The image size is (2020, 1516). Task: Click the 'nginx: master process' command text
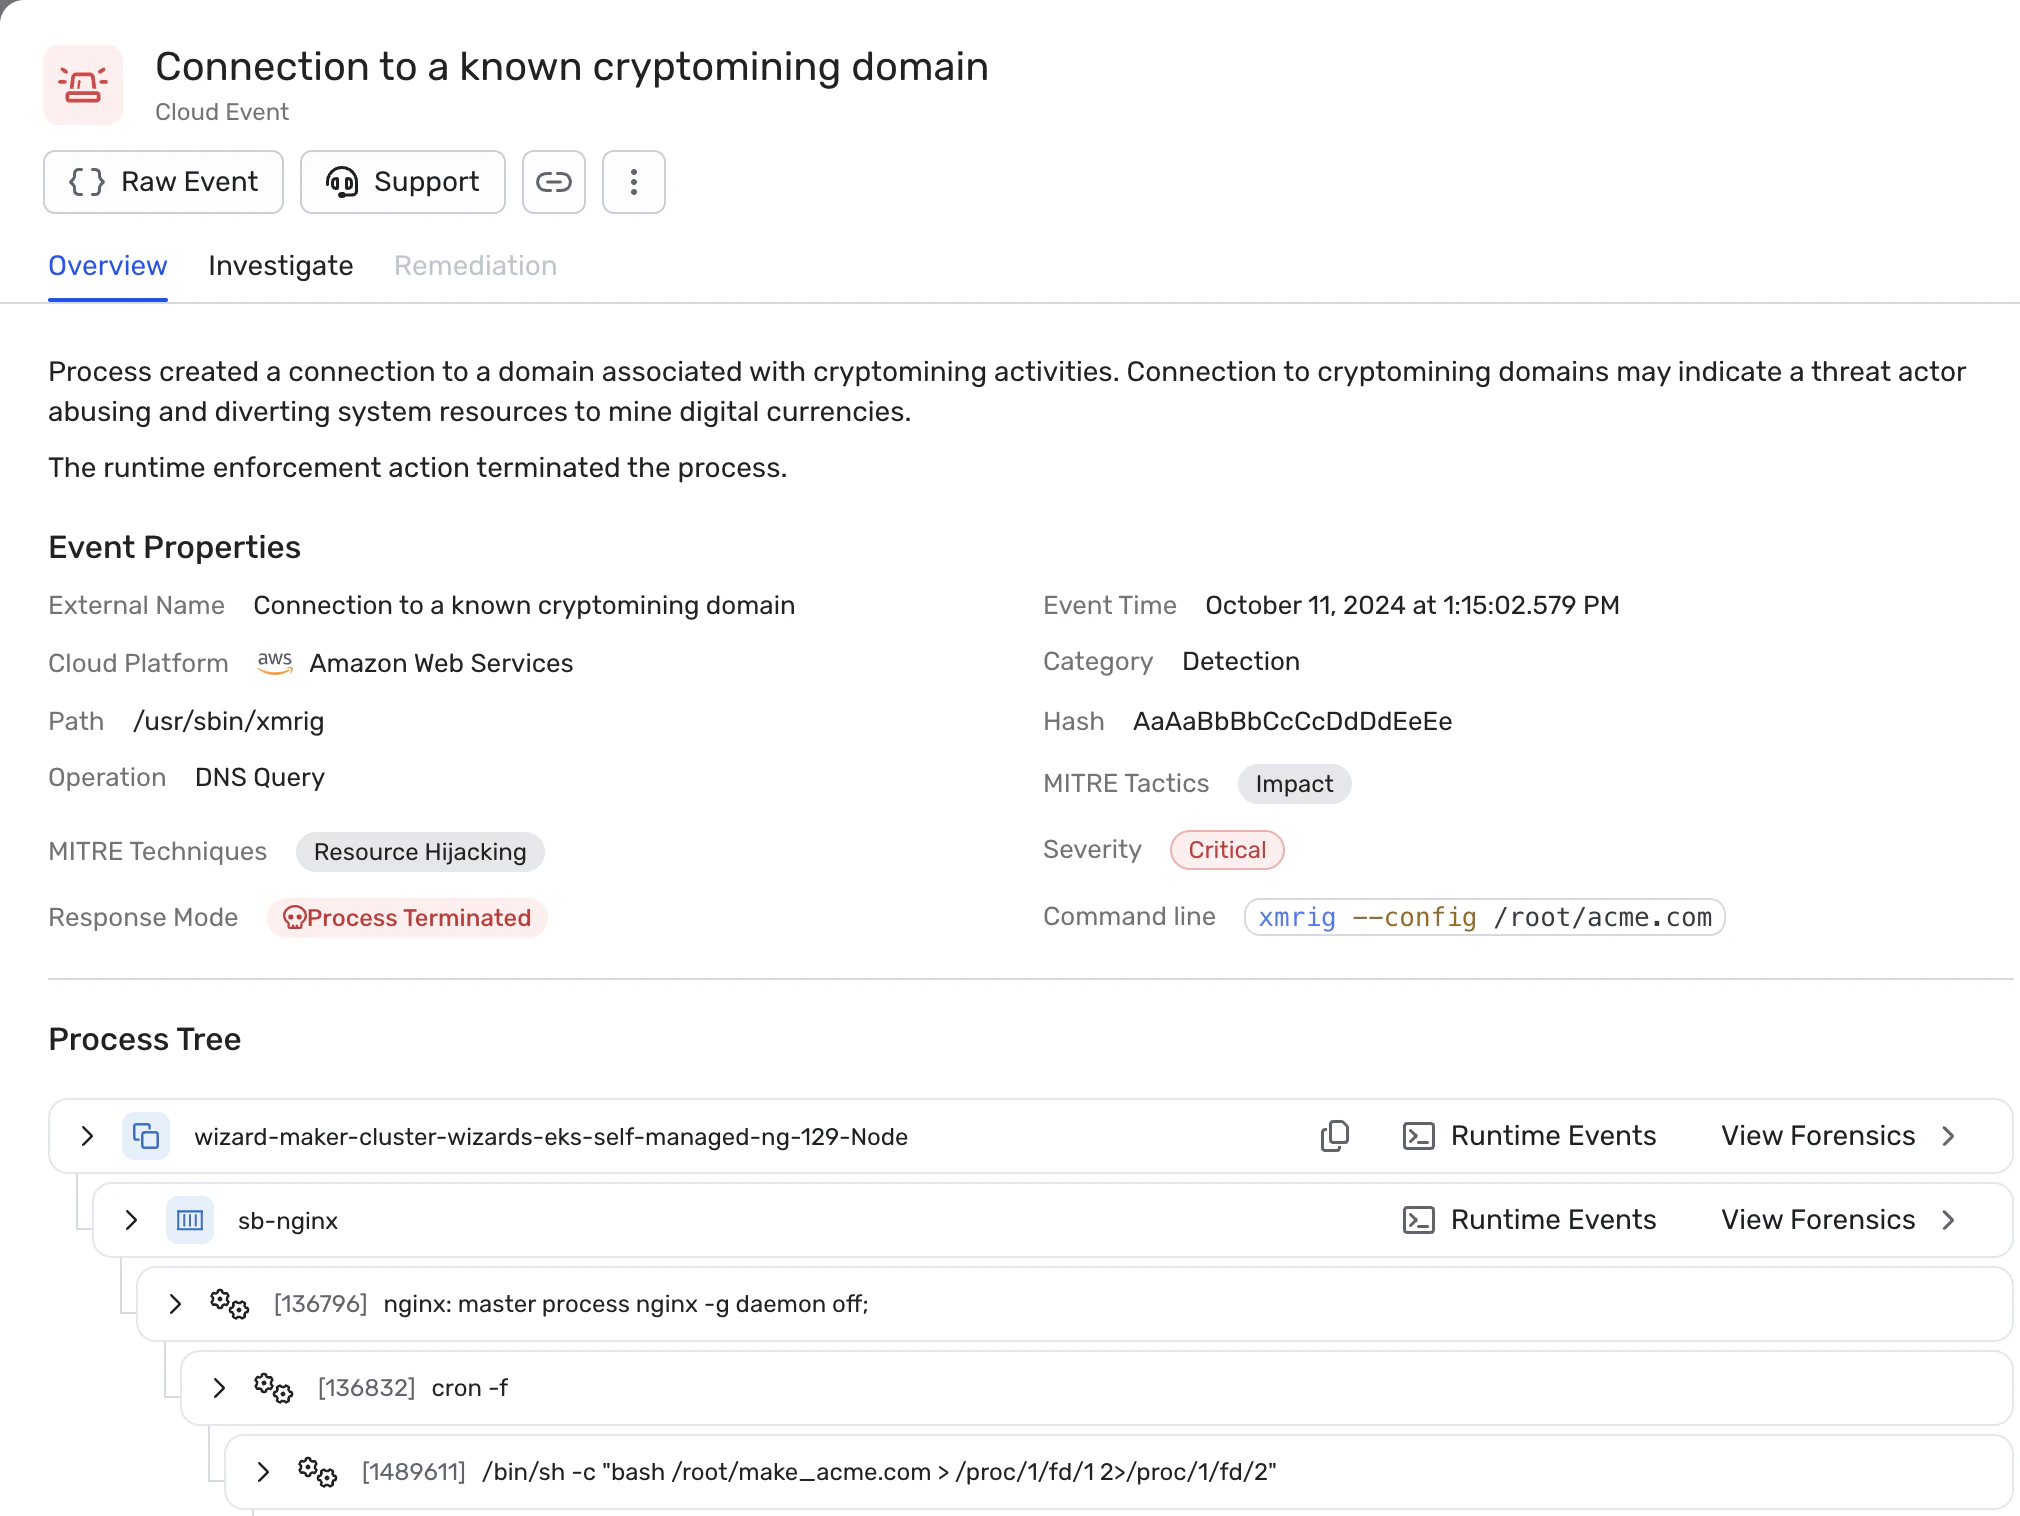(626, 1304)
